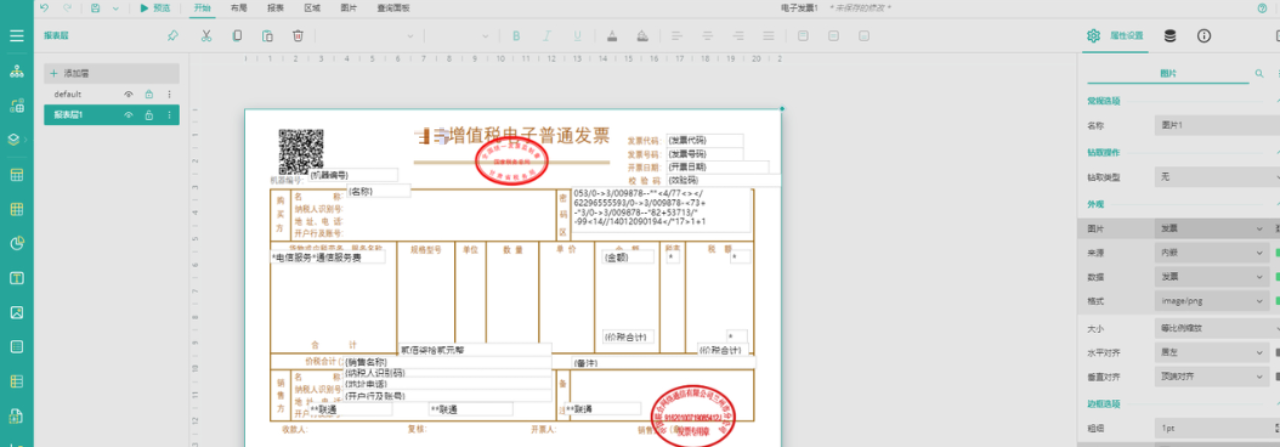1280x447 pixels.
Task: Open the font color picker
Action: (x=612, y=36)
